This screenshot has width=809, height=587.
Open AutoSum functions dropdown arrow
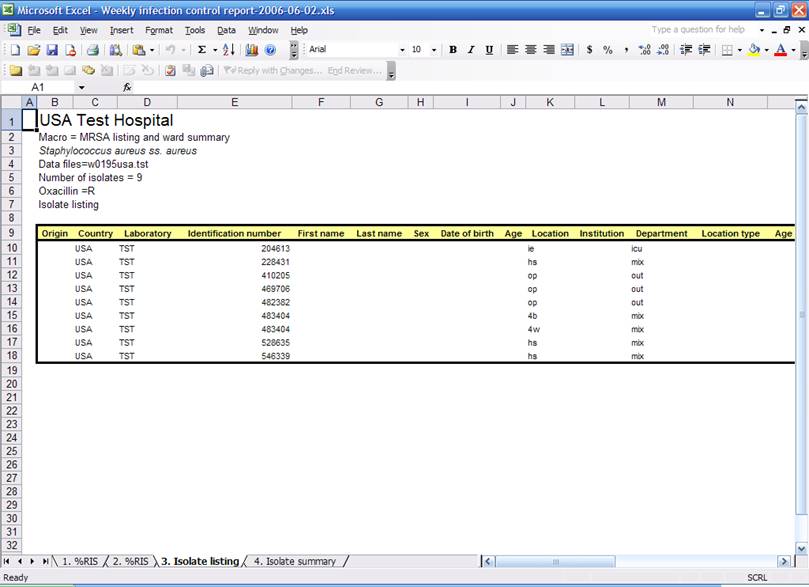pos(215,50)
